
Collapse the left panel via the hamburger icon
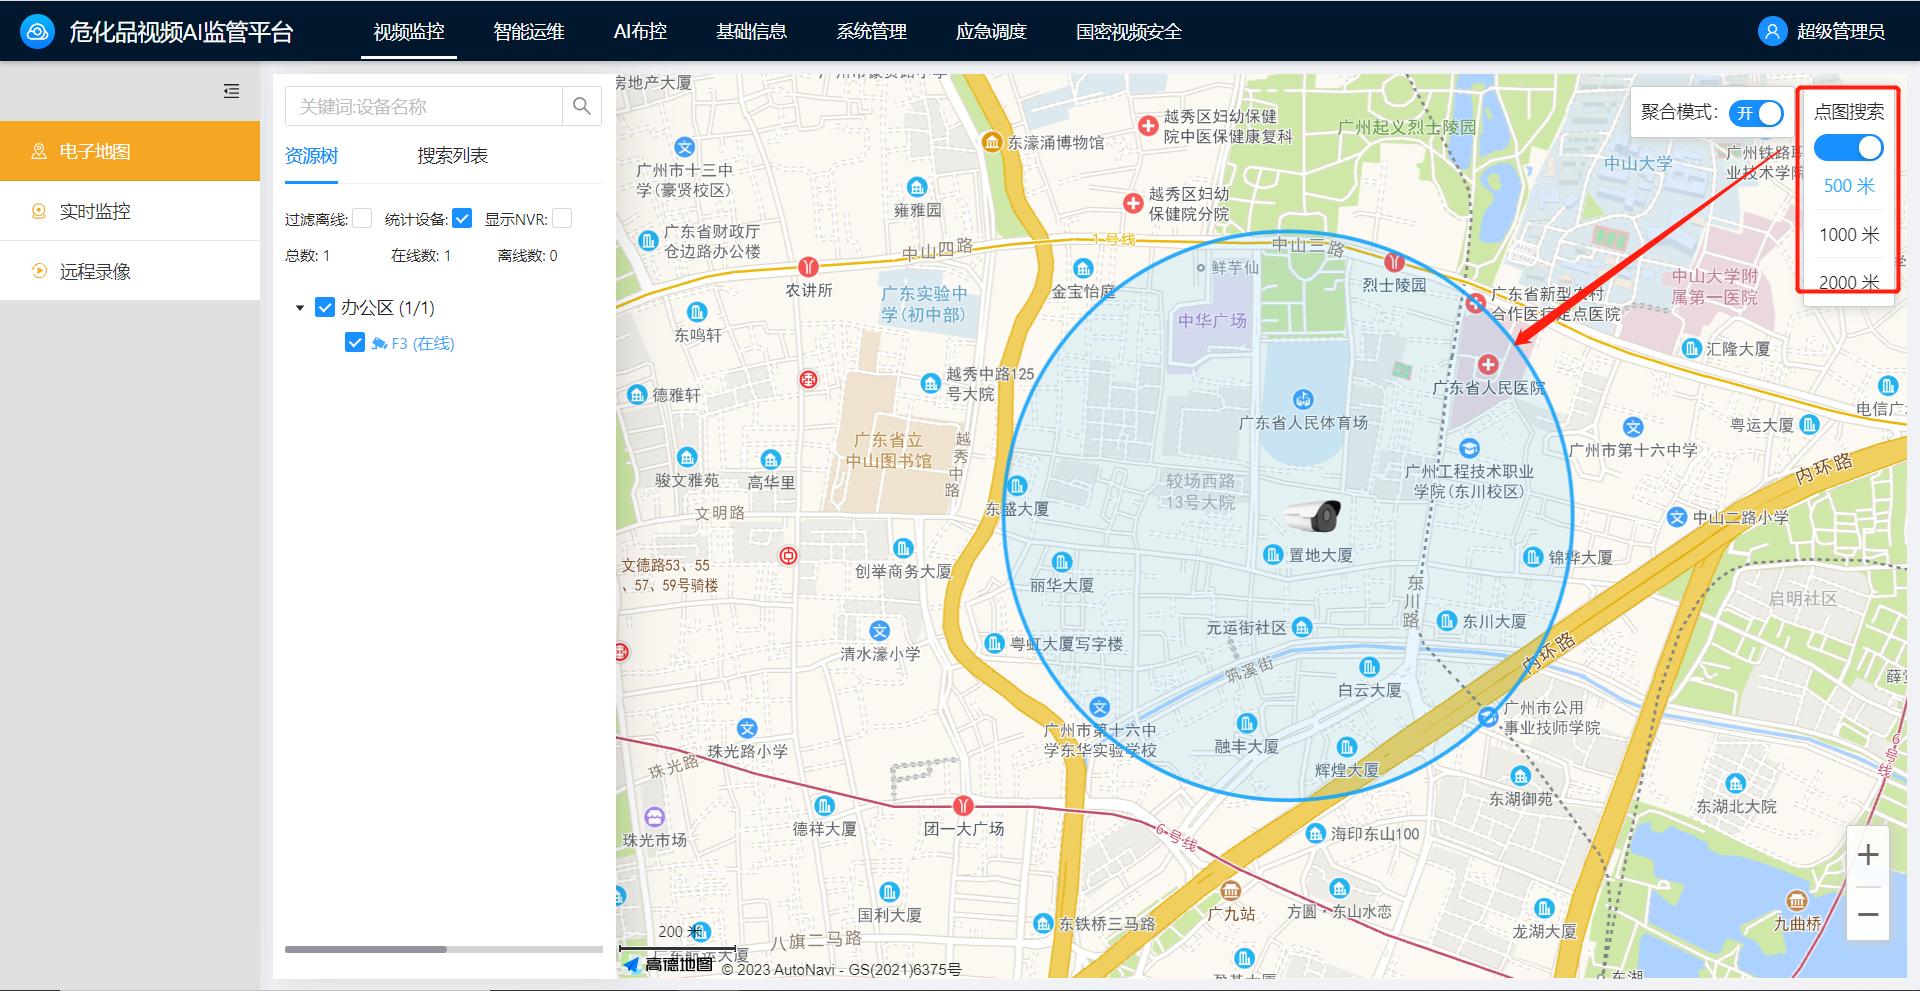coord(231,91)
